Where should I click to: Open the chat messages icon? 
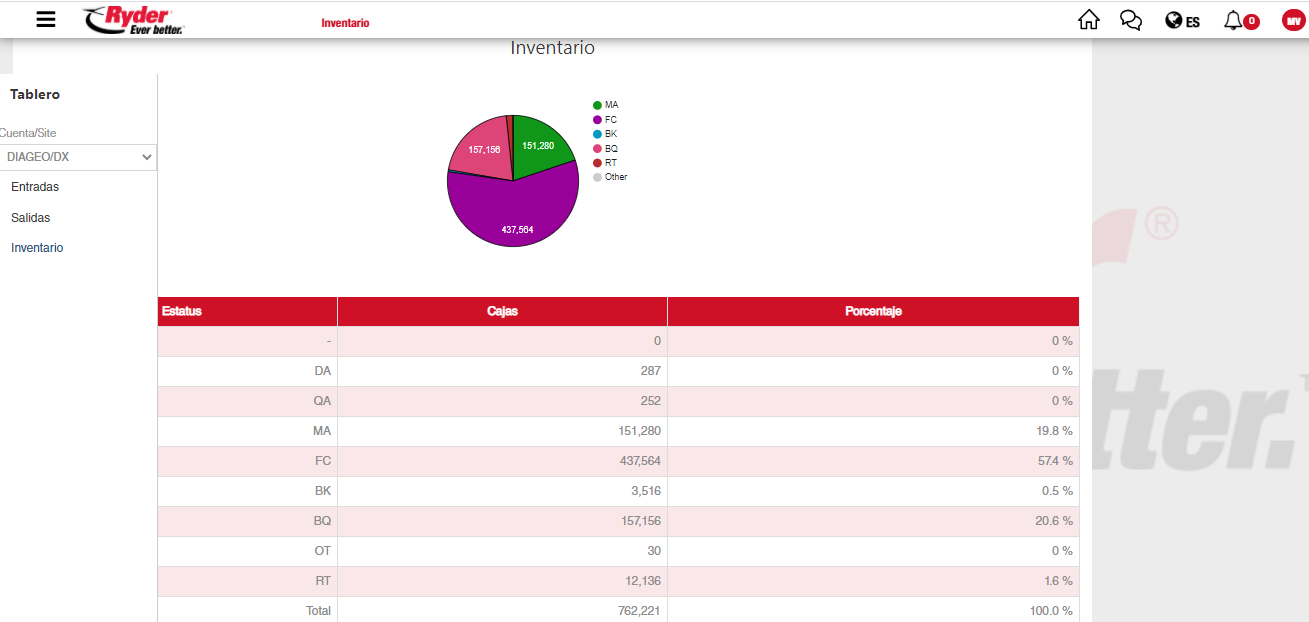pyautogui.click(x=1131, y=20)
